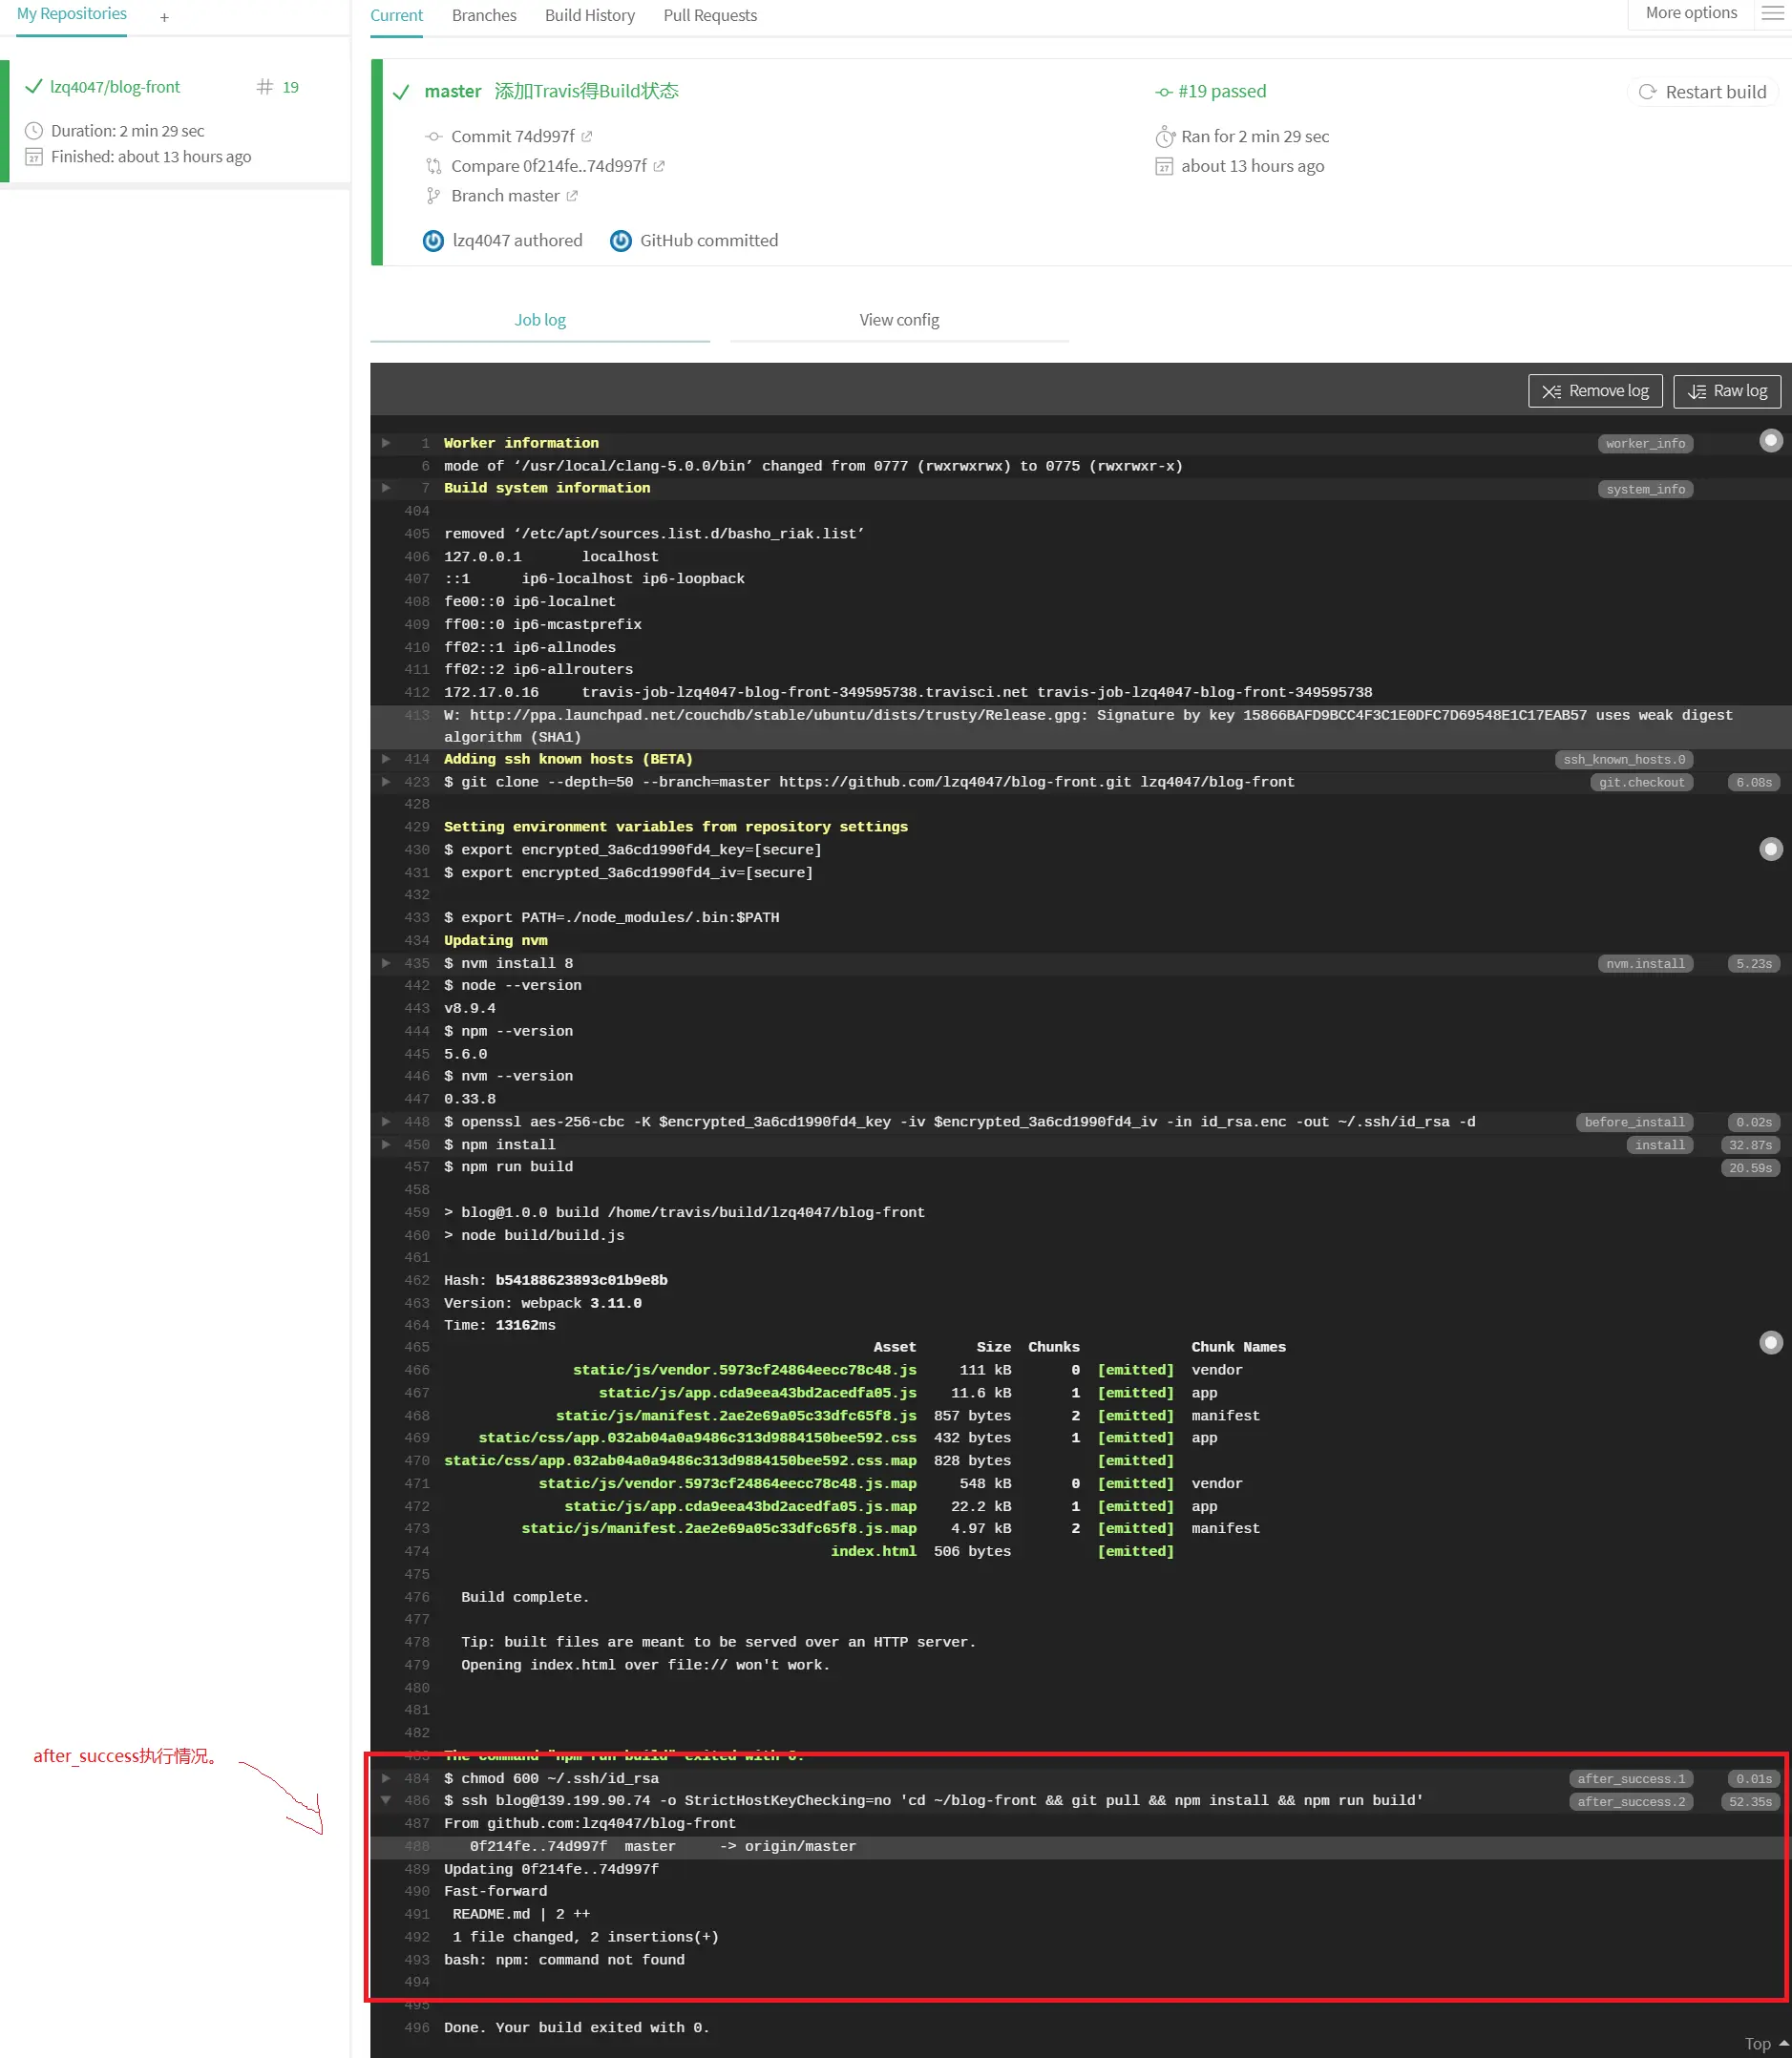
Task: Click the before_install log tag
Action: pyautogui.click(x=1634, y=1122)
